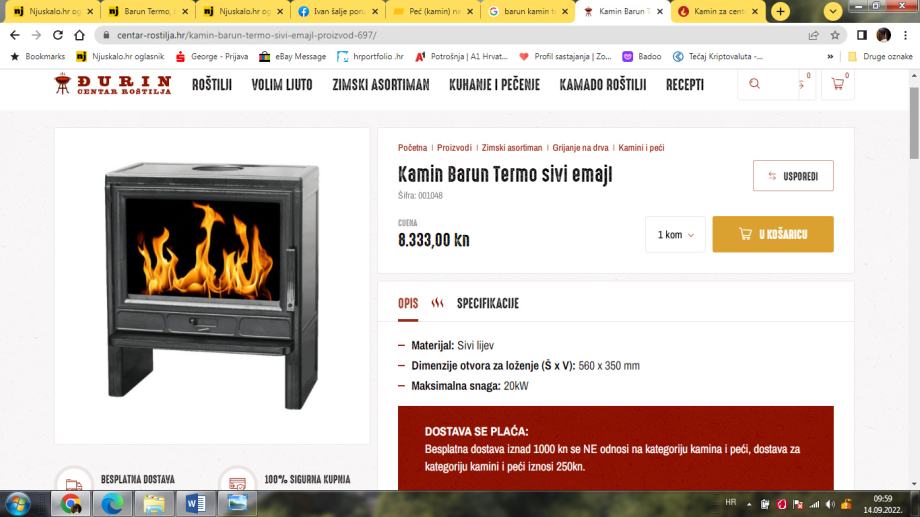Viewport: 920px width, 517px height.
Task: Open the site search magnifier icon
Action: [755, 84]
